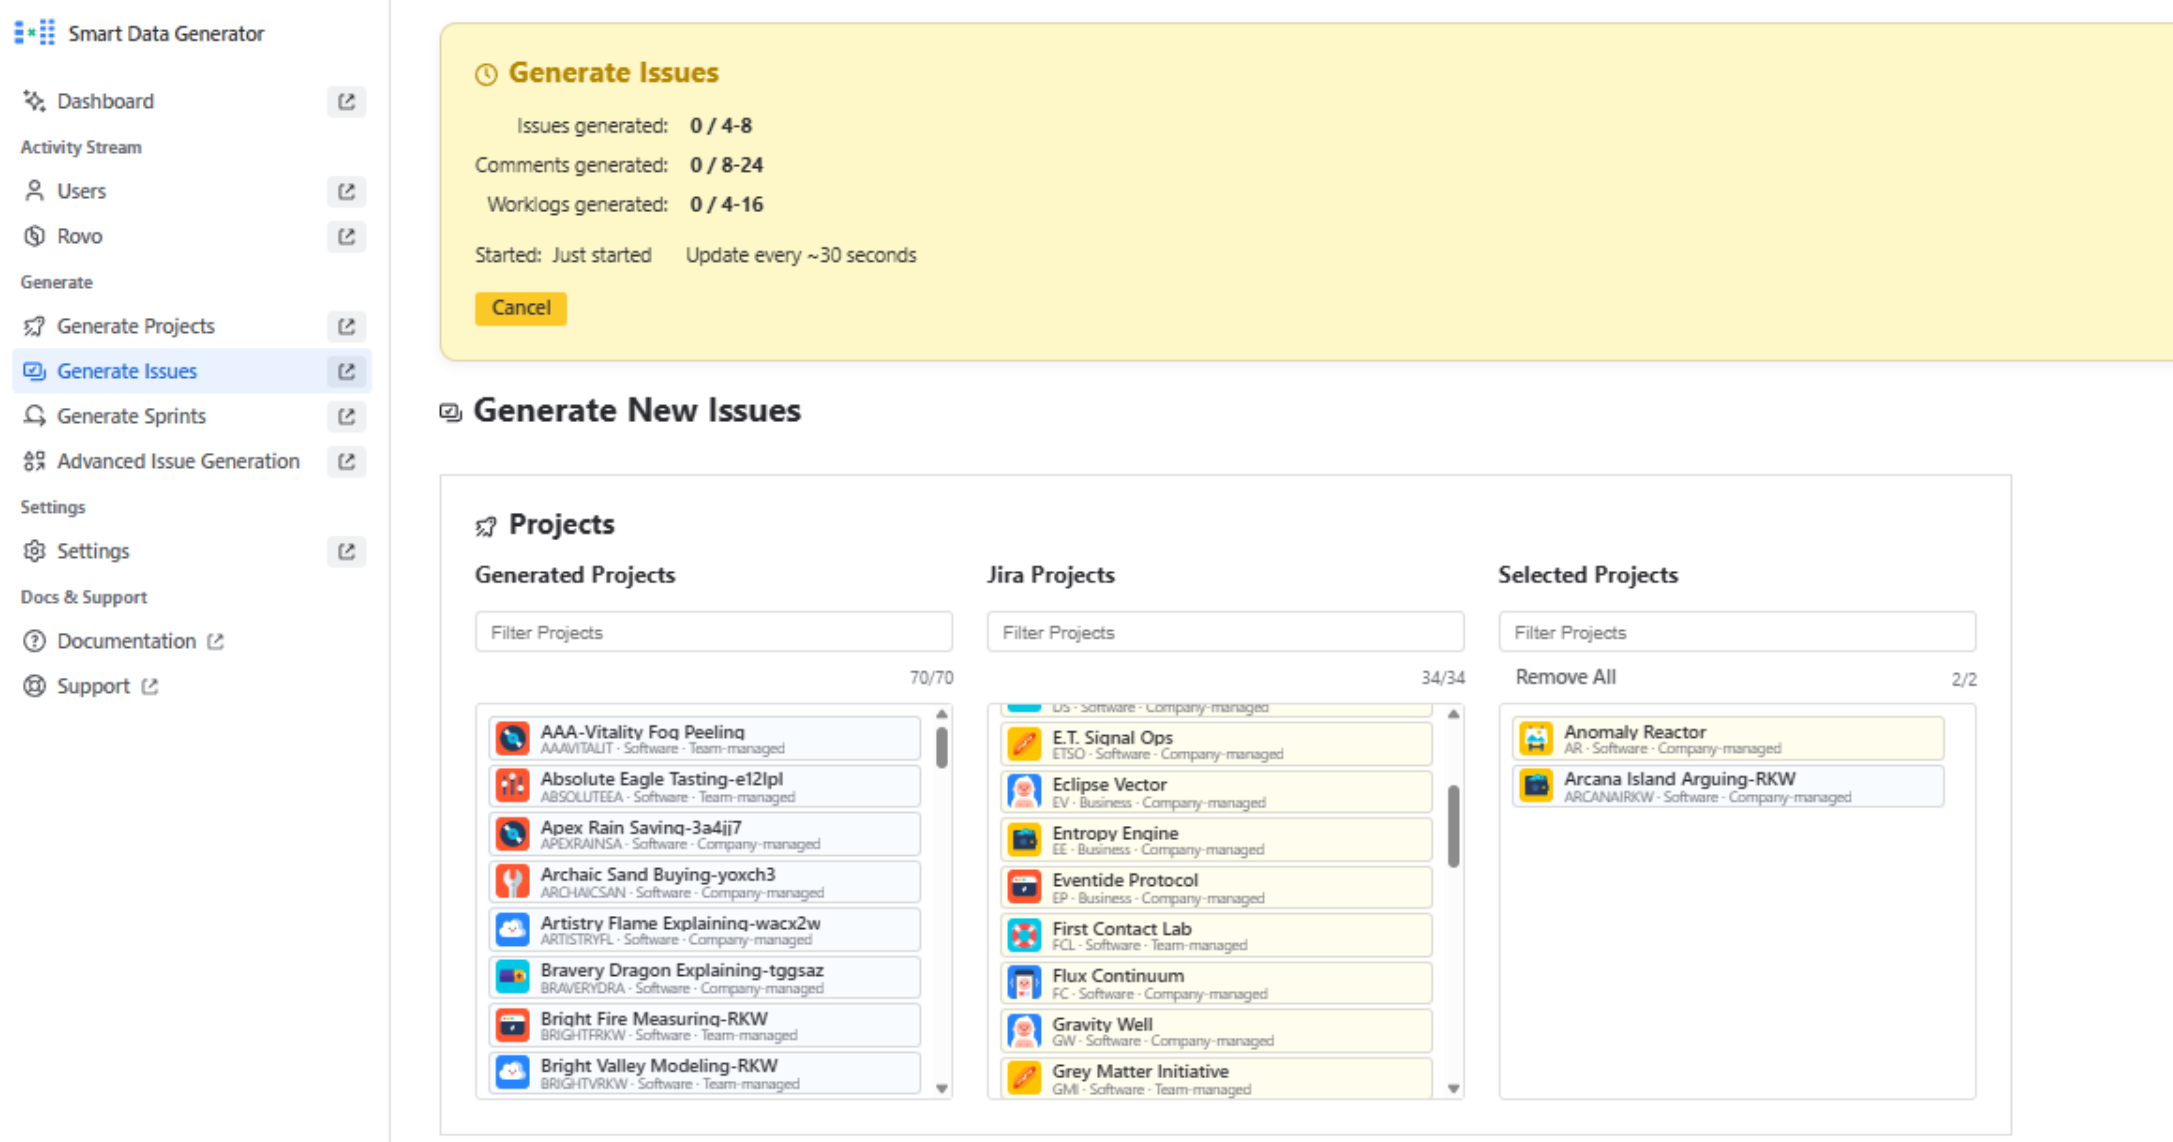The height and width of the screenshot is (1142, 2173).
Task: Open the Support link
Action: tap(93, 686)
